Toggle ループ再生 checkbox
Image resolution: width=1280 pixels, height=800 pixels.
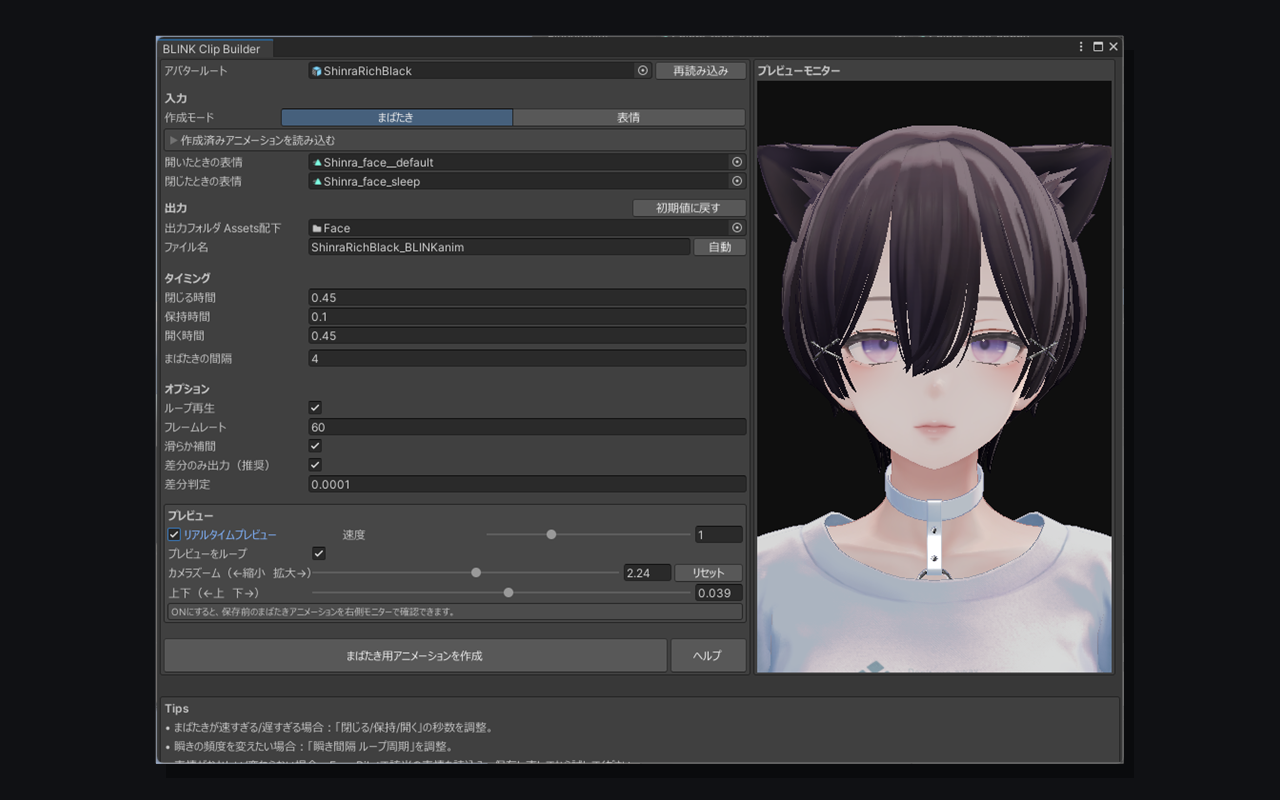click(315, 408)
